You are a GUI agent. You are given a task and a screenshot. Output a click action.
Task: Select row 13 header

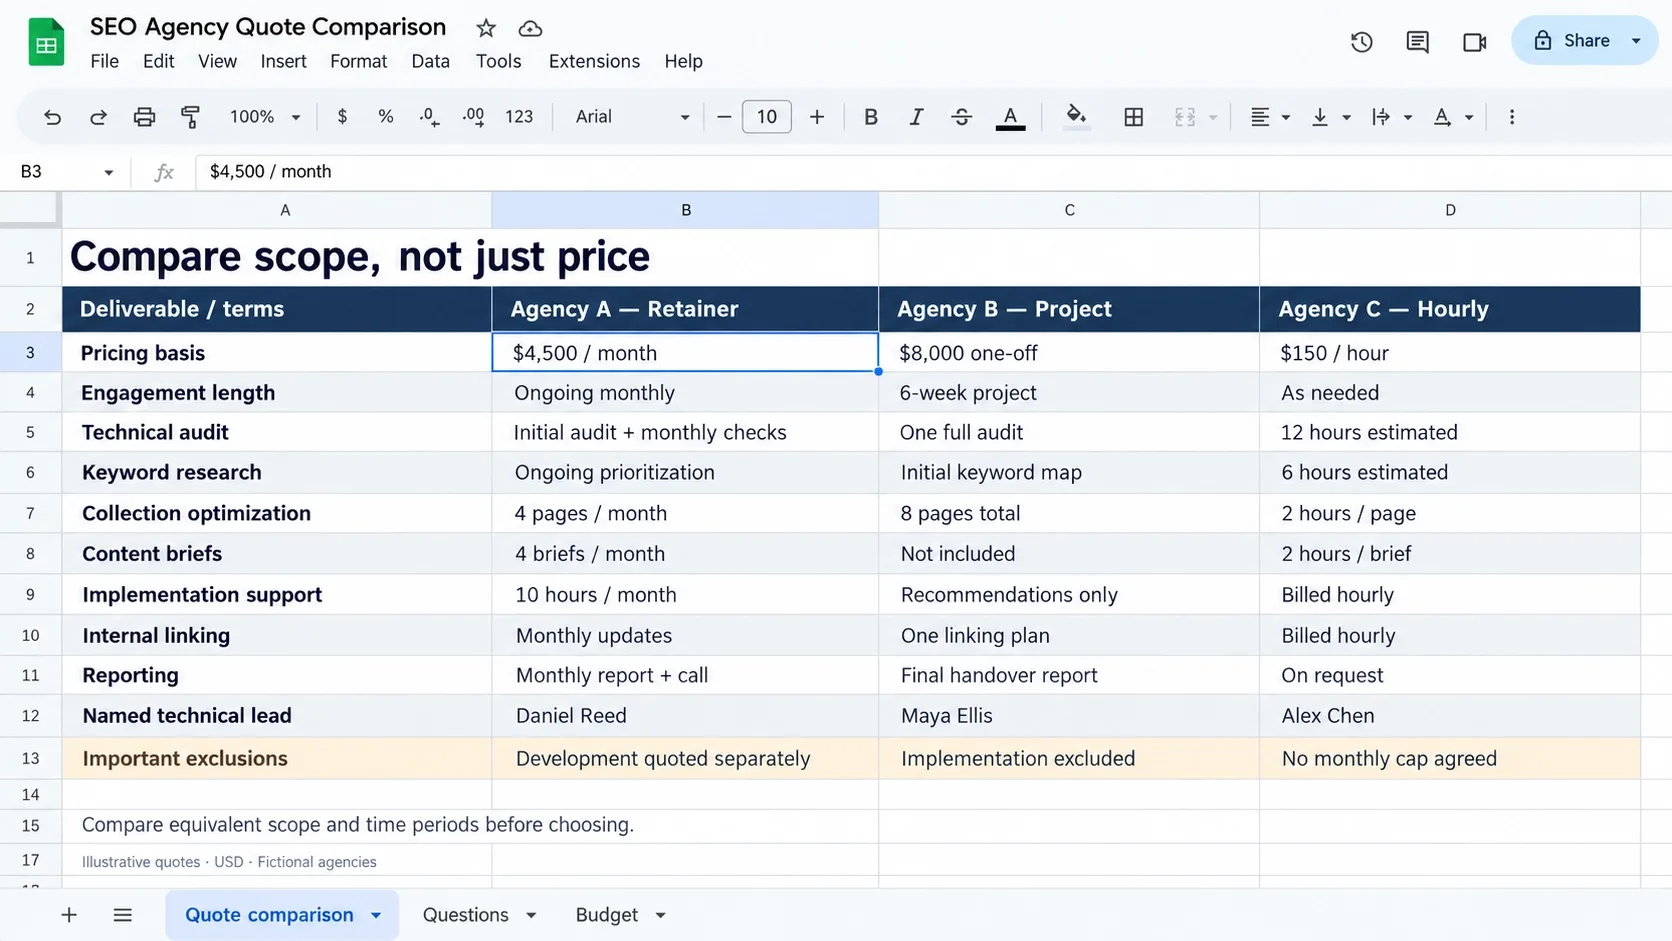[x=30, y=758]
